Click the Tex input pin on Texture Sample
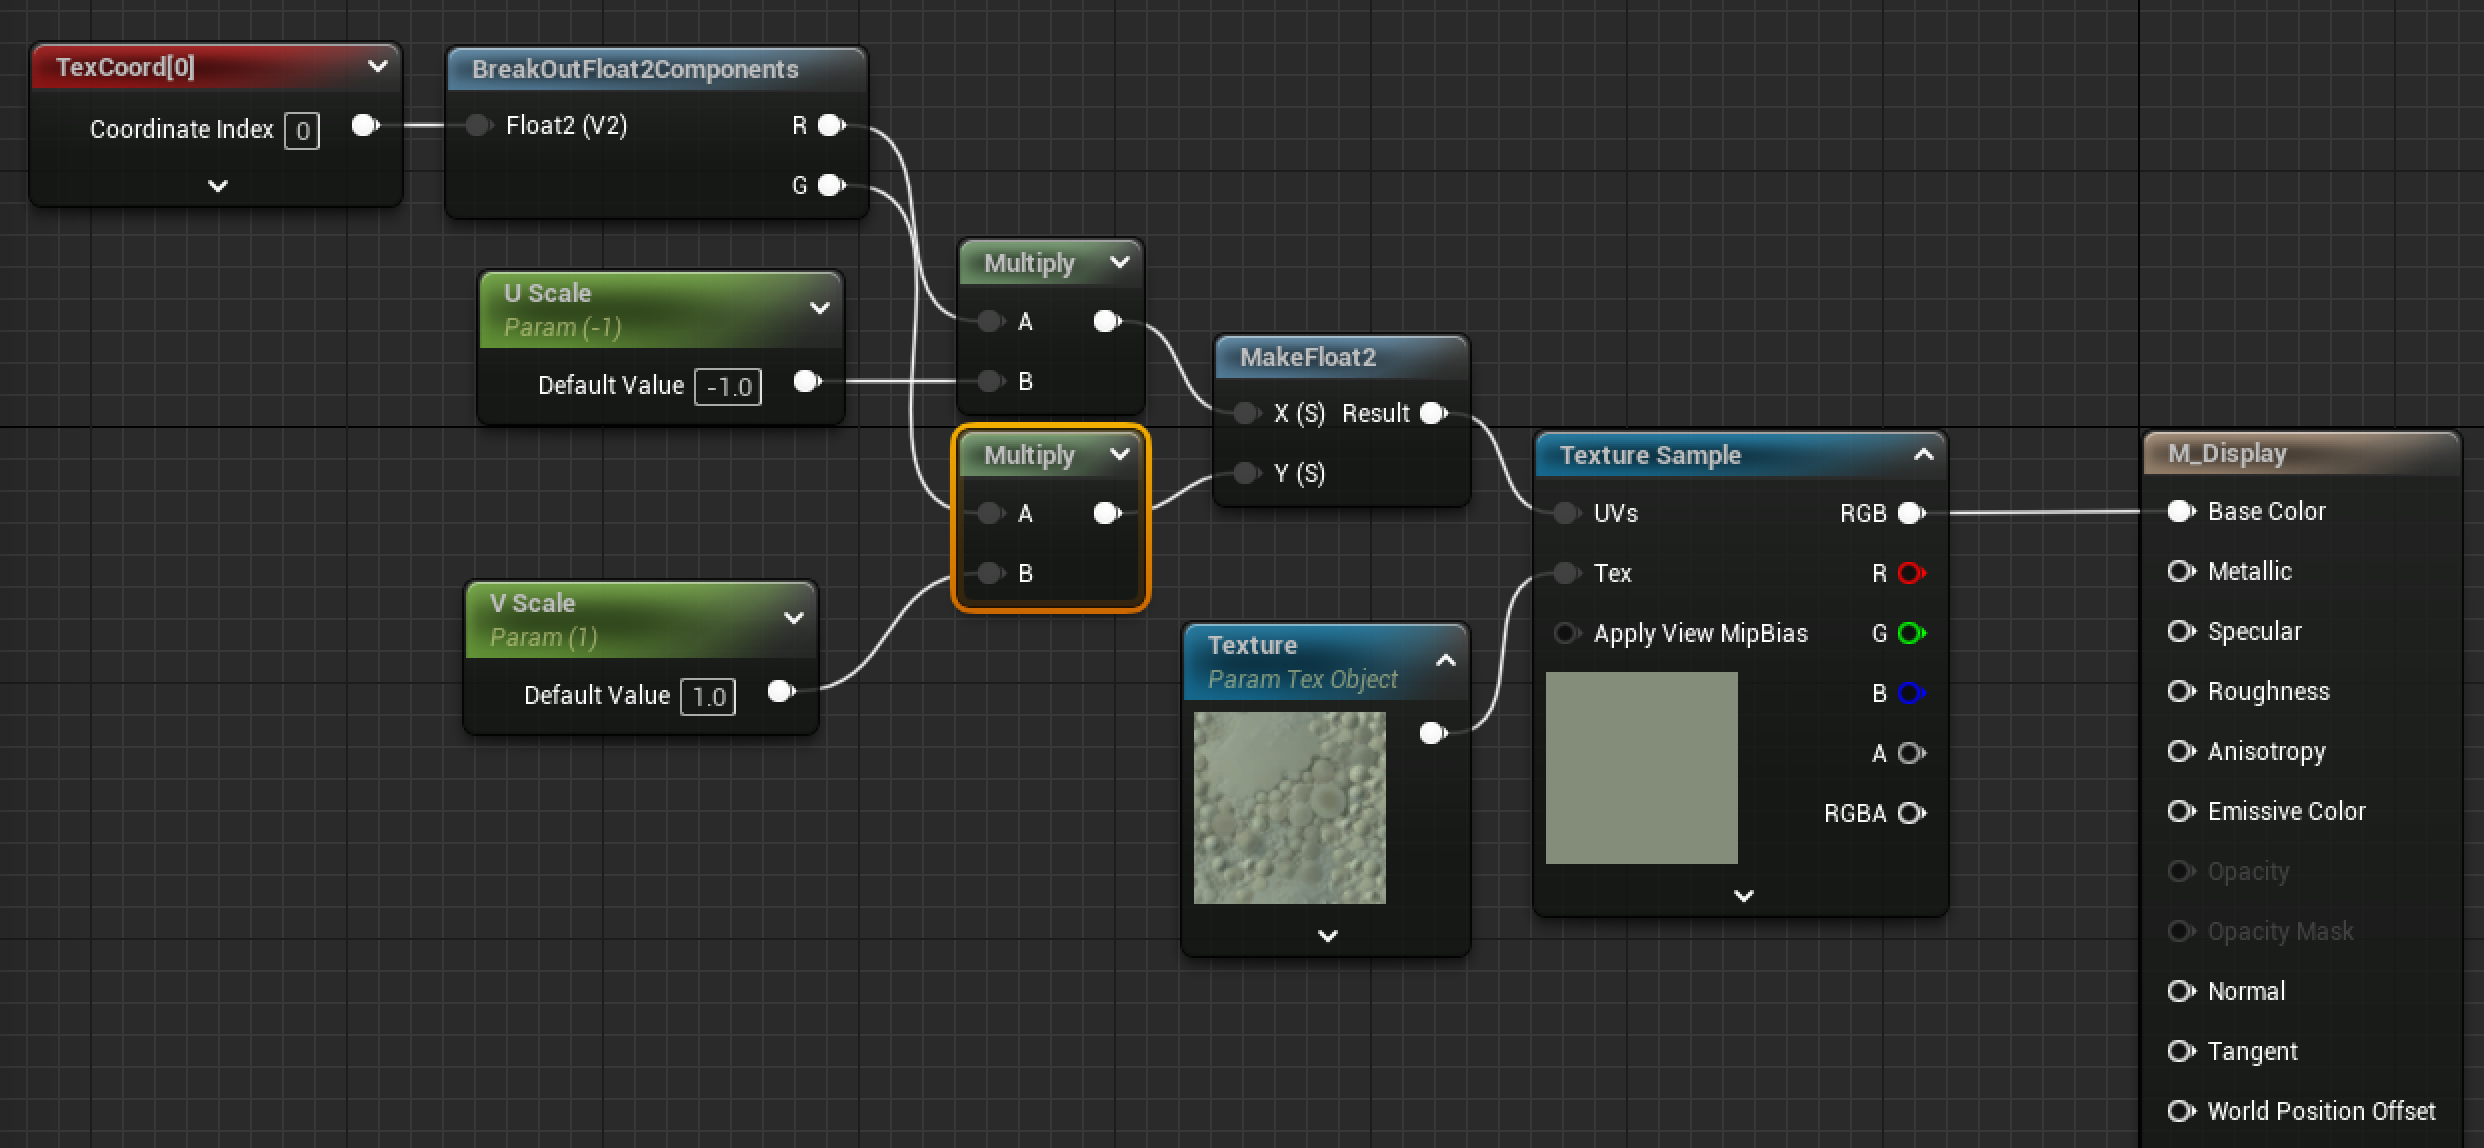This screenshot has height=1148, width=2484. [x=1566, y=573]
